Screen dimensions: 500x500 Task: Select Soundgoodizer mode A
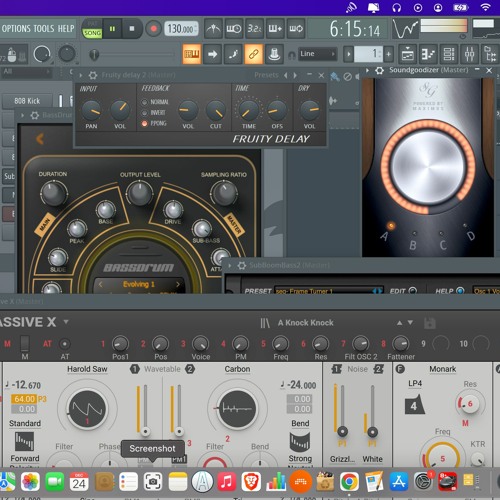pos(391,226)
